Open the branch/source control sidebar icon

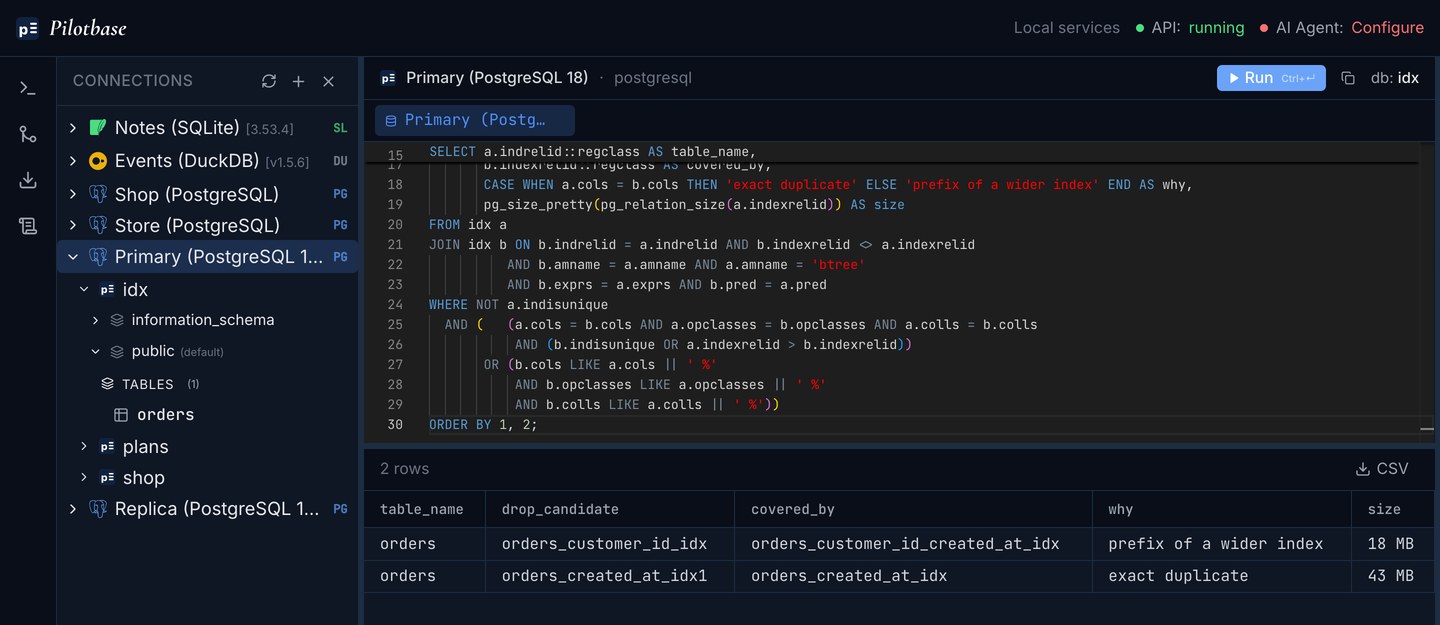(x=28, y=134)
